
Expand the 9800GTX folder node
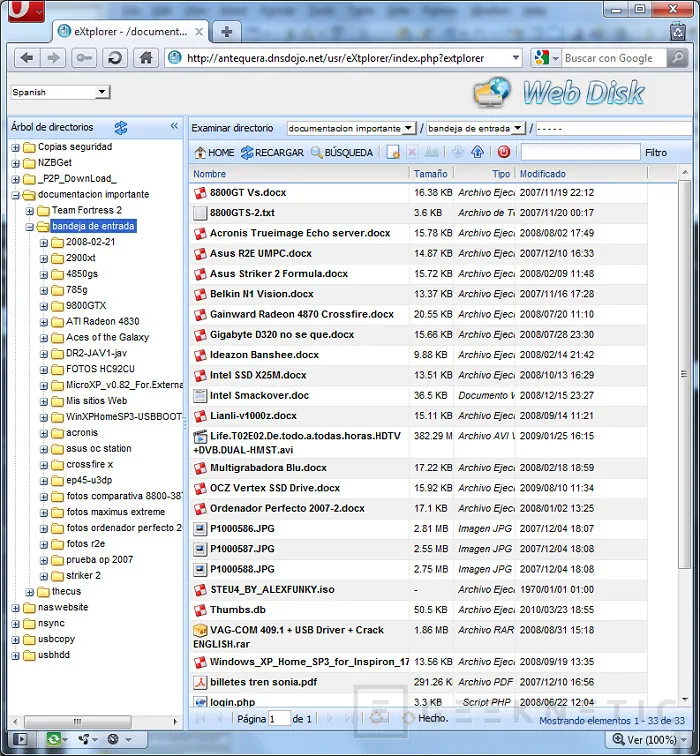[x=43, y=306]
